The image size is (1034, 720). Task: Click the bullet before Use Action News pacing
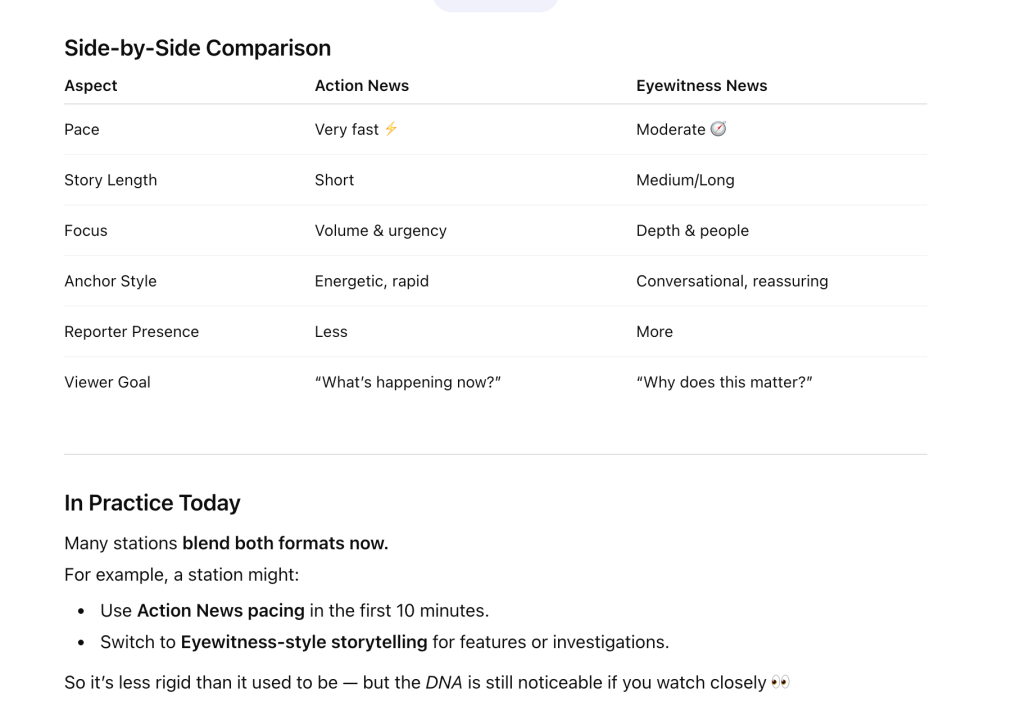click(81, 611)
